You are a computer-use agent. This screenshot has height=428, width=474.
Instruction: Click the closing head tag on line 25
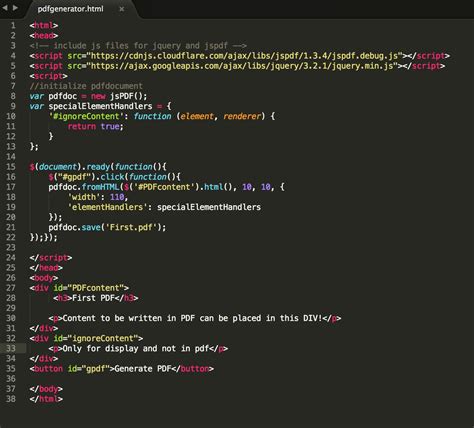(x=46, y=268)
